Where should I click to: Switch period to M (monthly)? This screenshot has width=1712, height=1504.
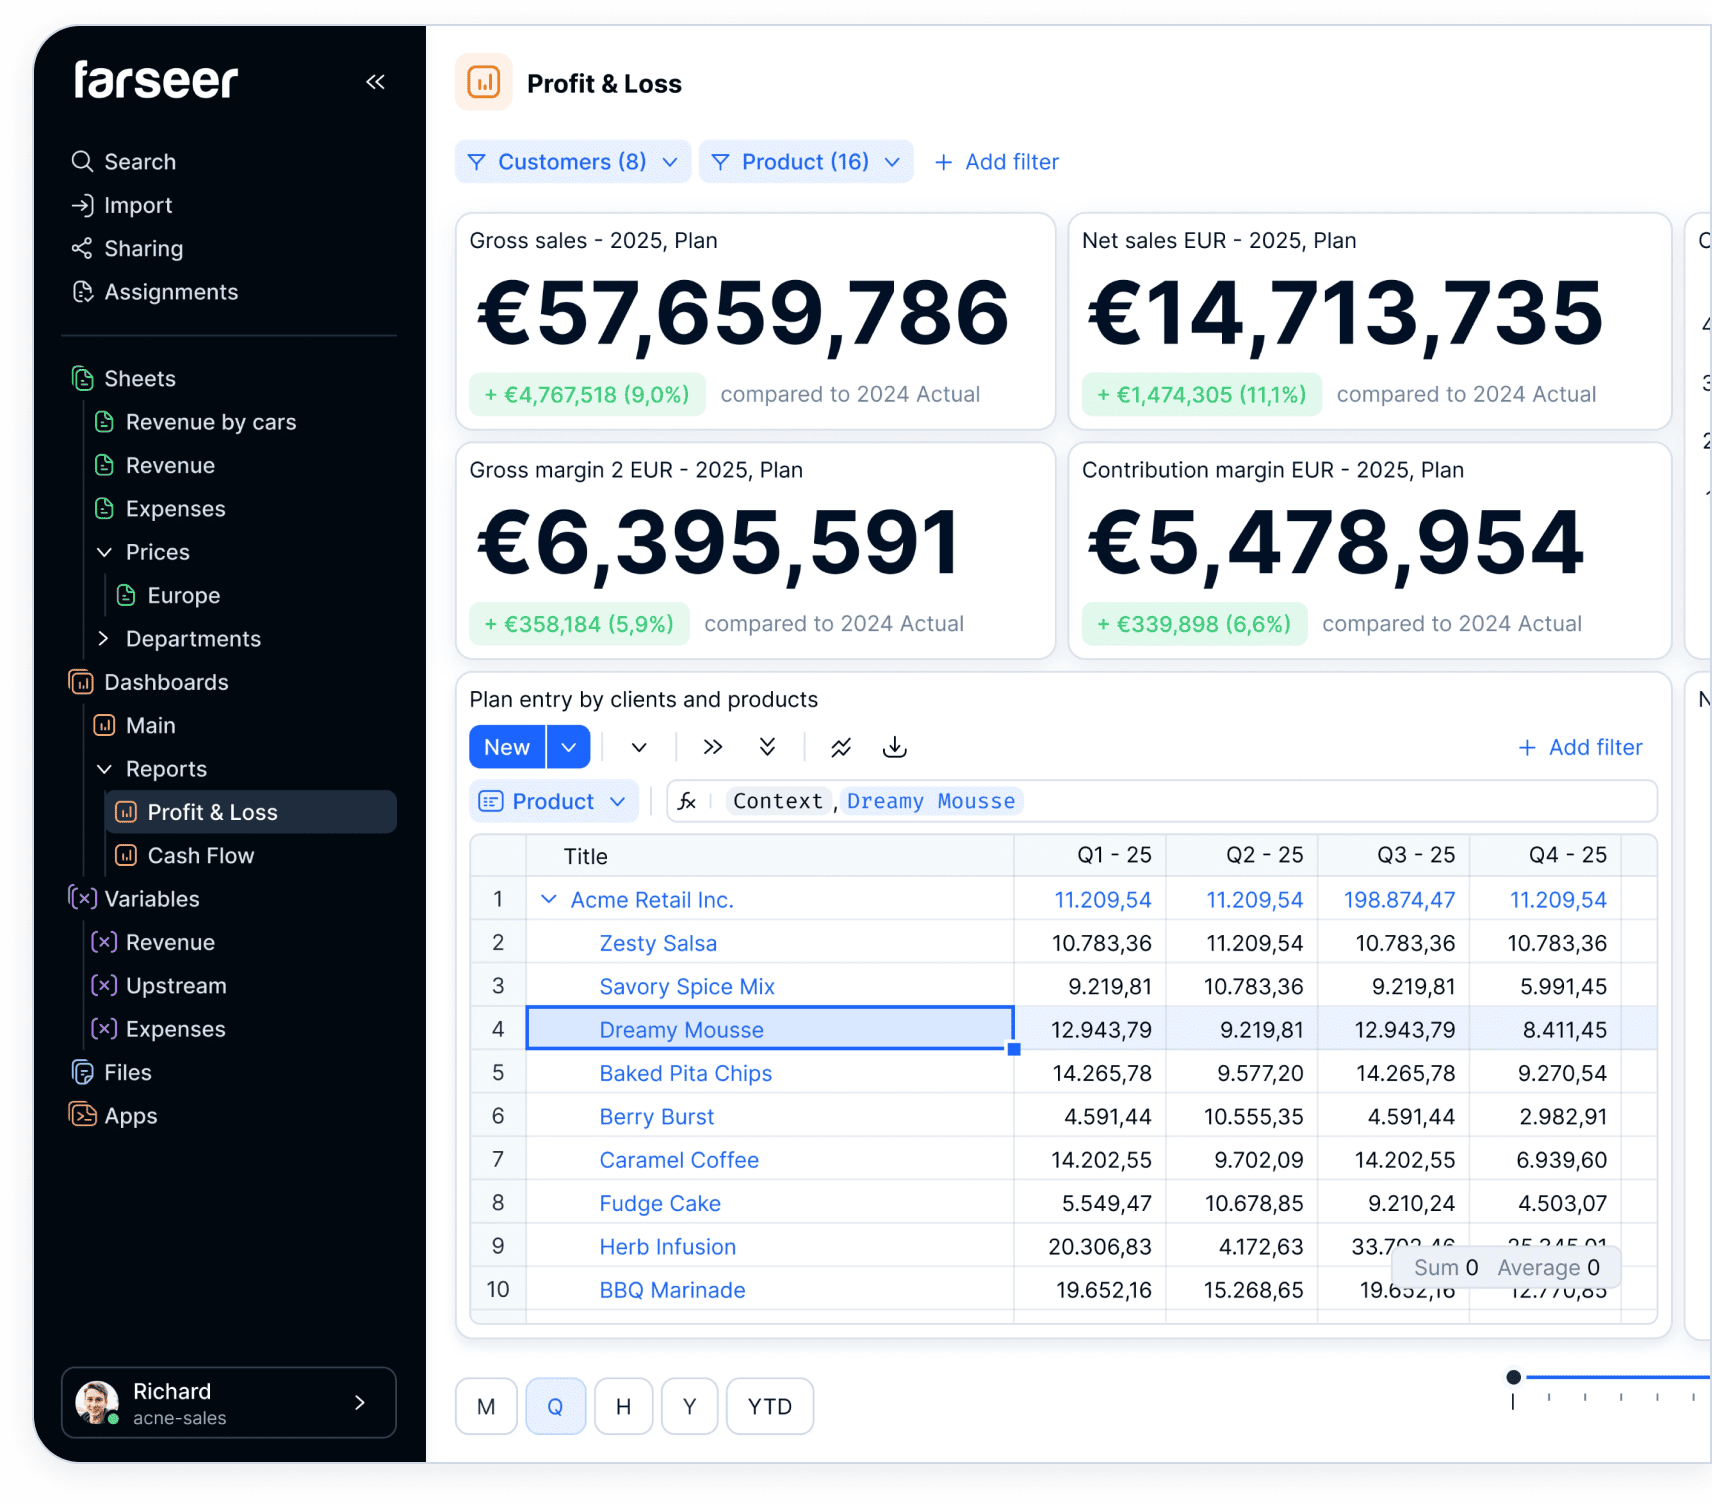tap(486, 1406)
